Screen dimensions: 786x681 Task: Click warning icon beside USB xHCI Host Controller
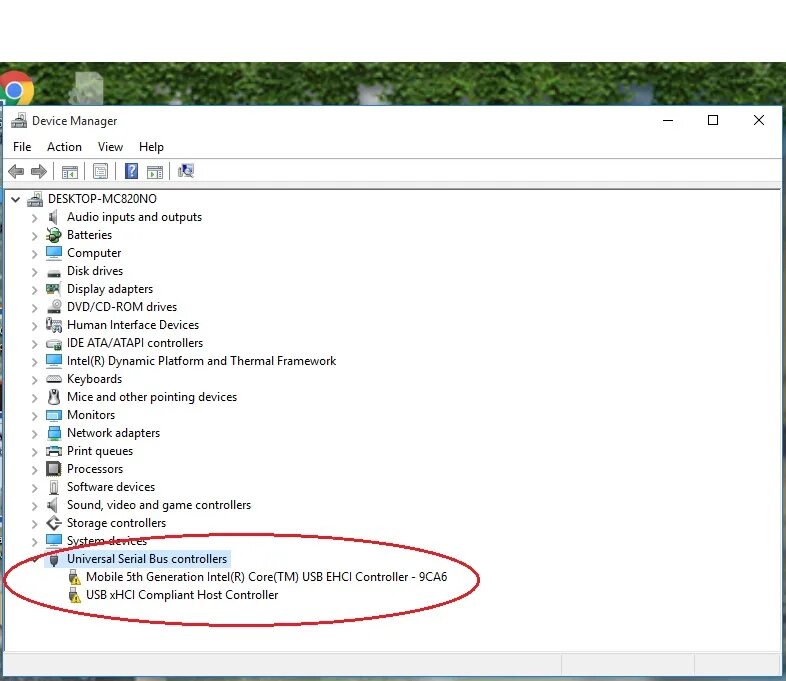tap(74, 595)
